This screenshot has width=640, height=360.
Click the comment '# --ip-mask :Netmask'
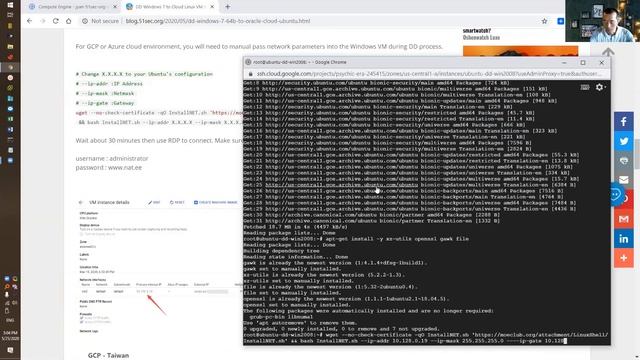pos(105,93)
